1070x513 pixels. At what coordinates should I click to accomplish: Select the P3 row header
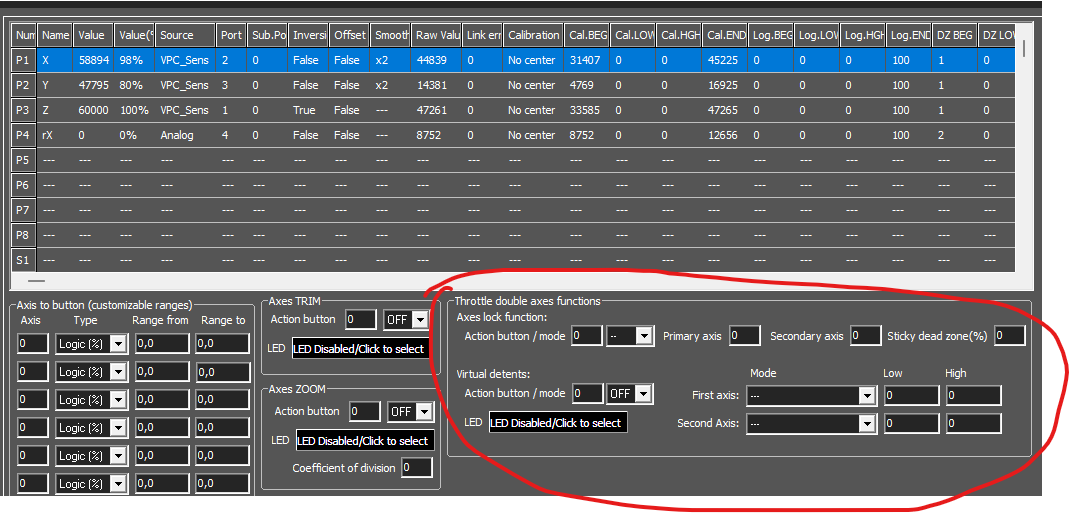pyautogui.click(x=24, y=110)
